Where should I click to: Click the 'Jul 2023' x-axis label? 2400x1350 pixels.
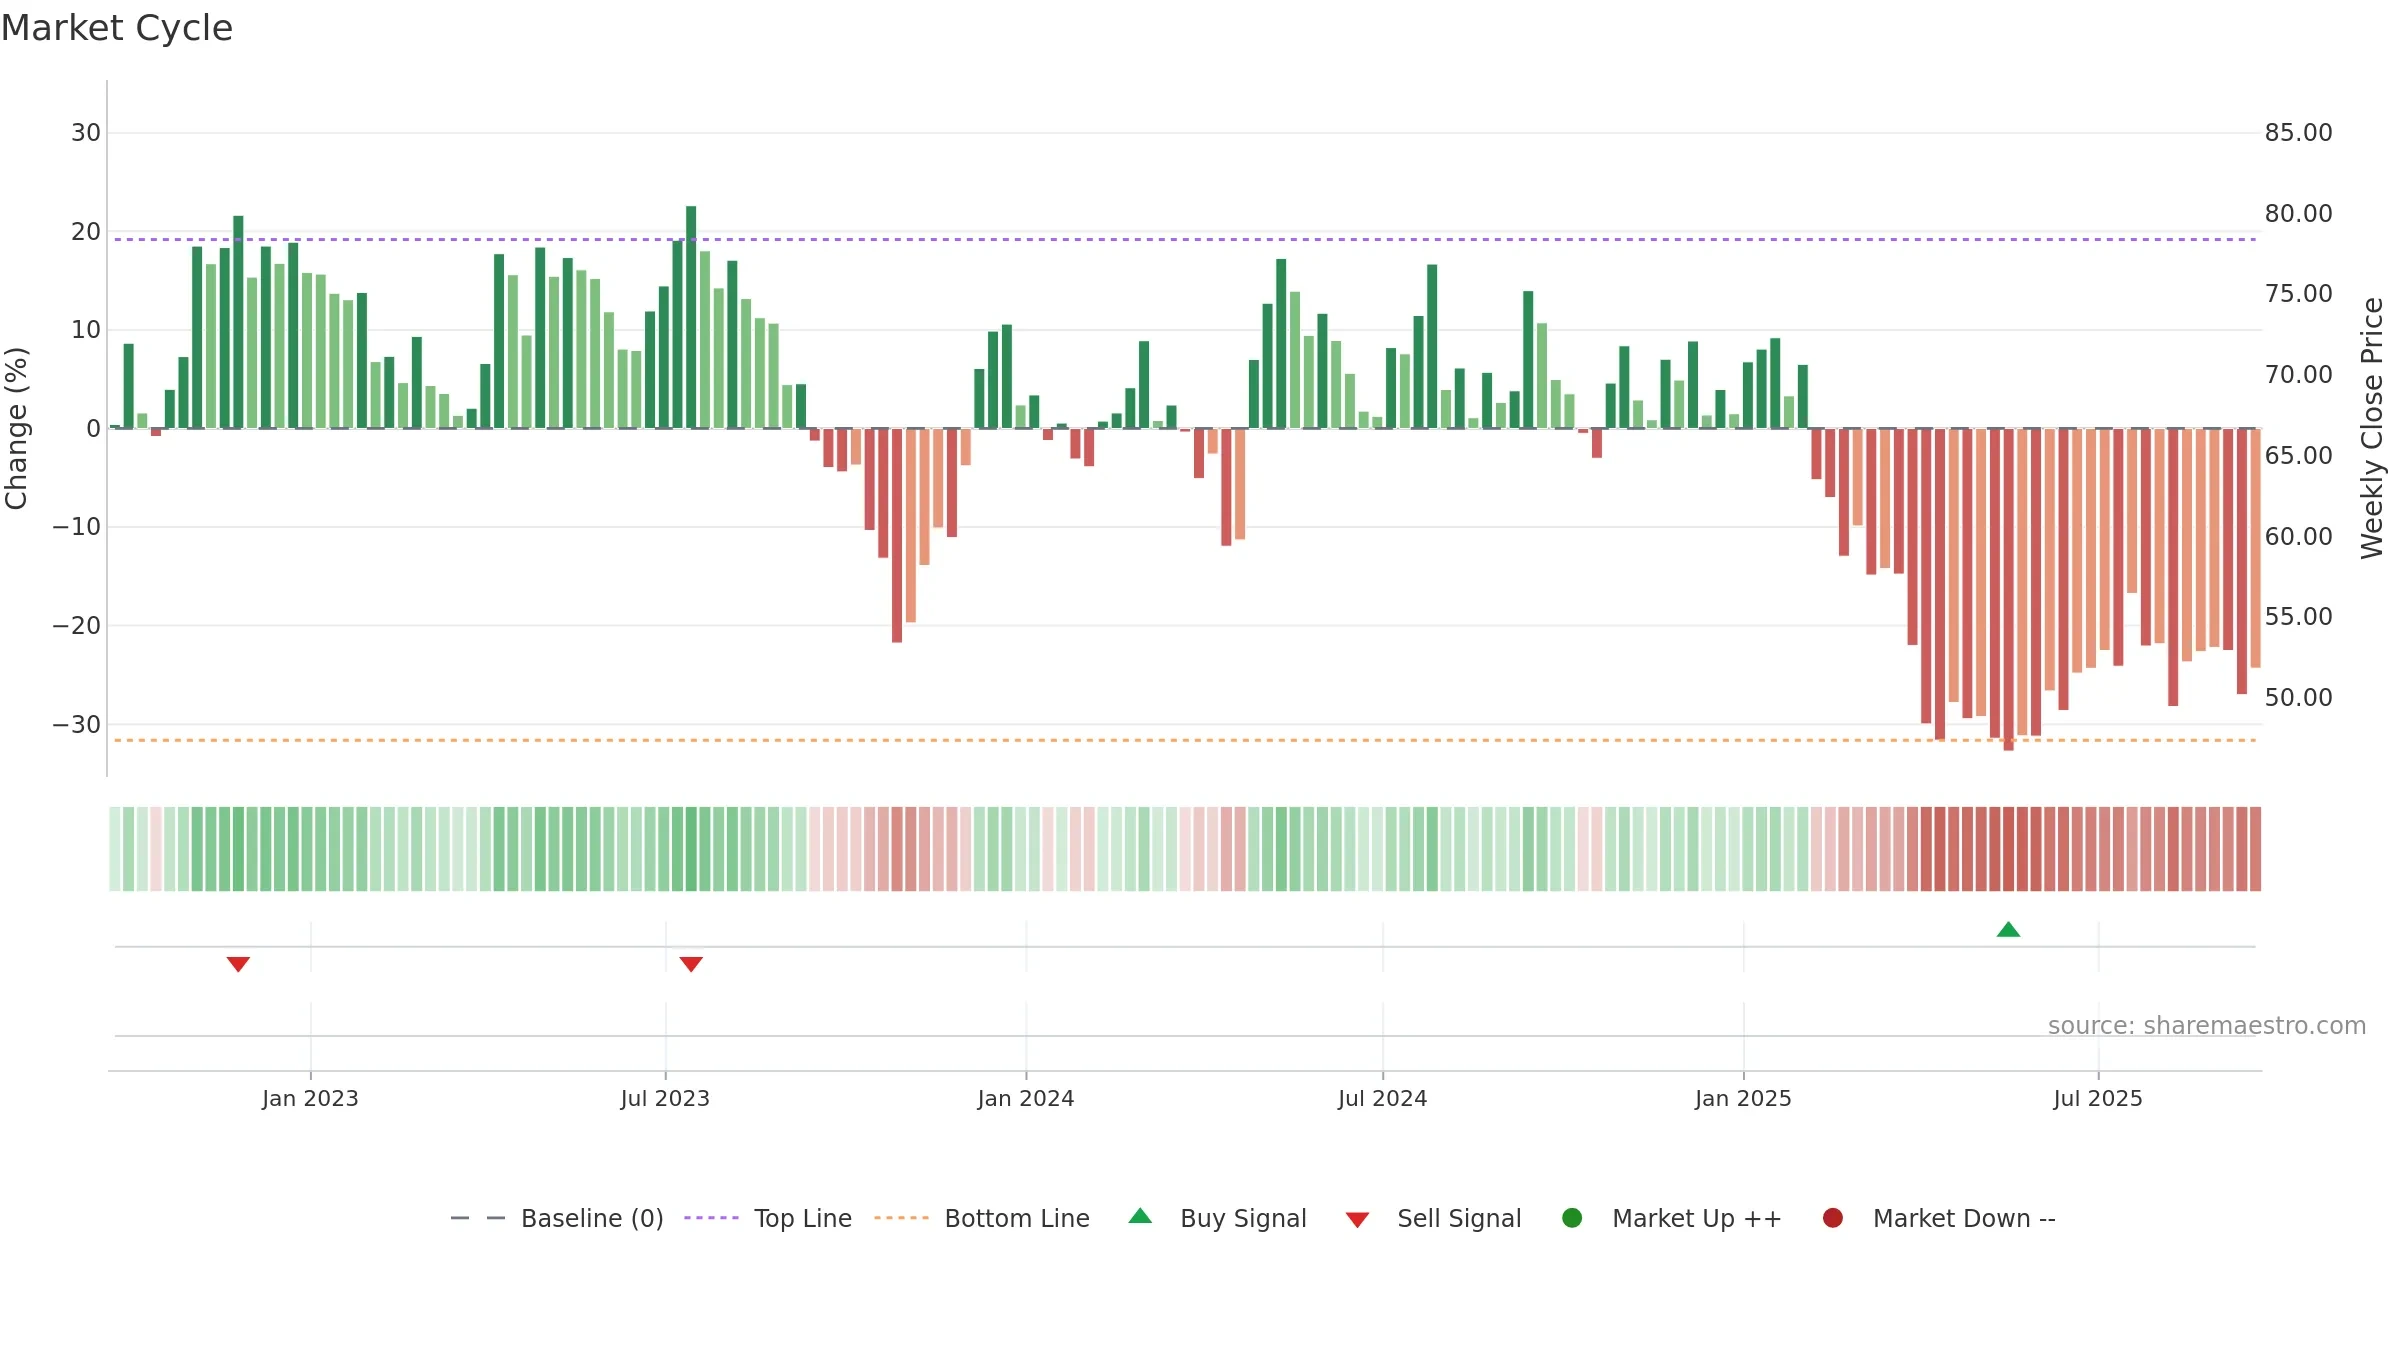click(x=665, y=1099)
